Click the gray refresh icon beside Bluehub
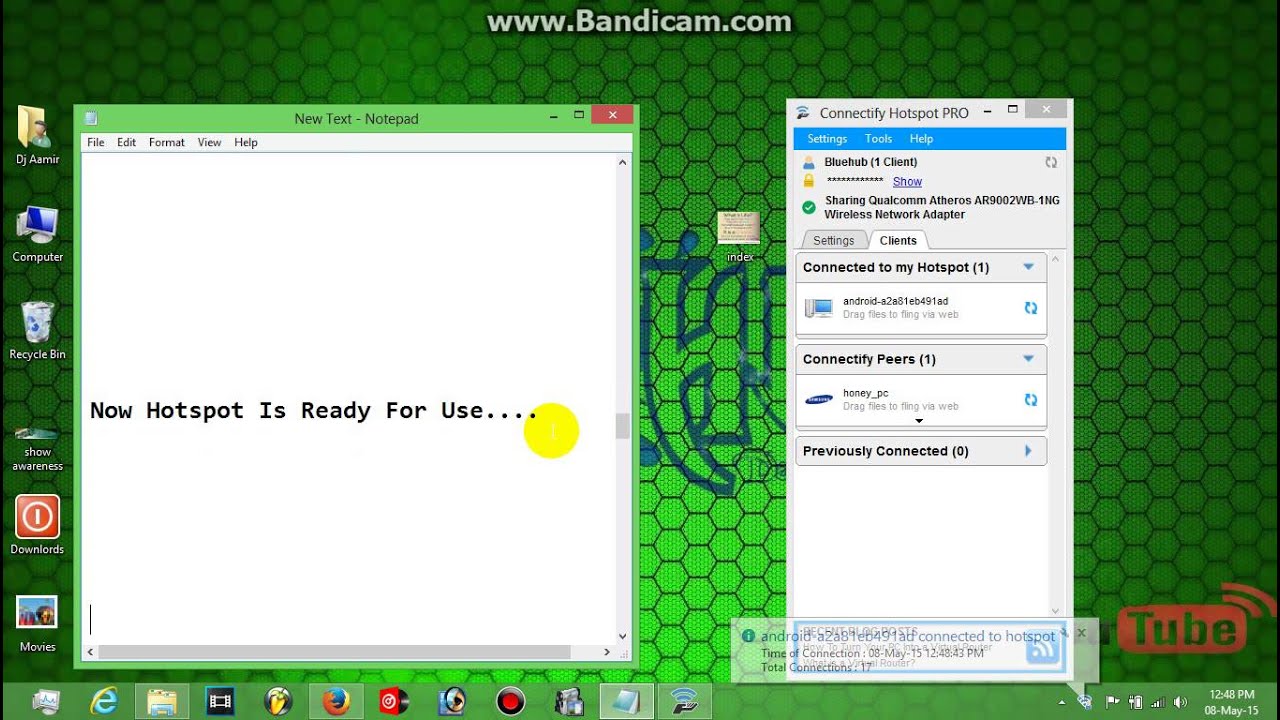Image resolution: width=1280 pixels, height=720 pixels. coord(1051,162)
